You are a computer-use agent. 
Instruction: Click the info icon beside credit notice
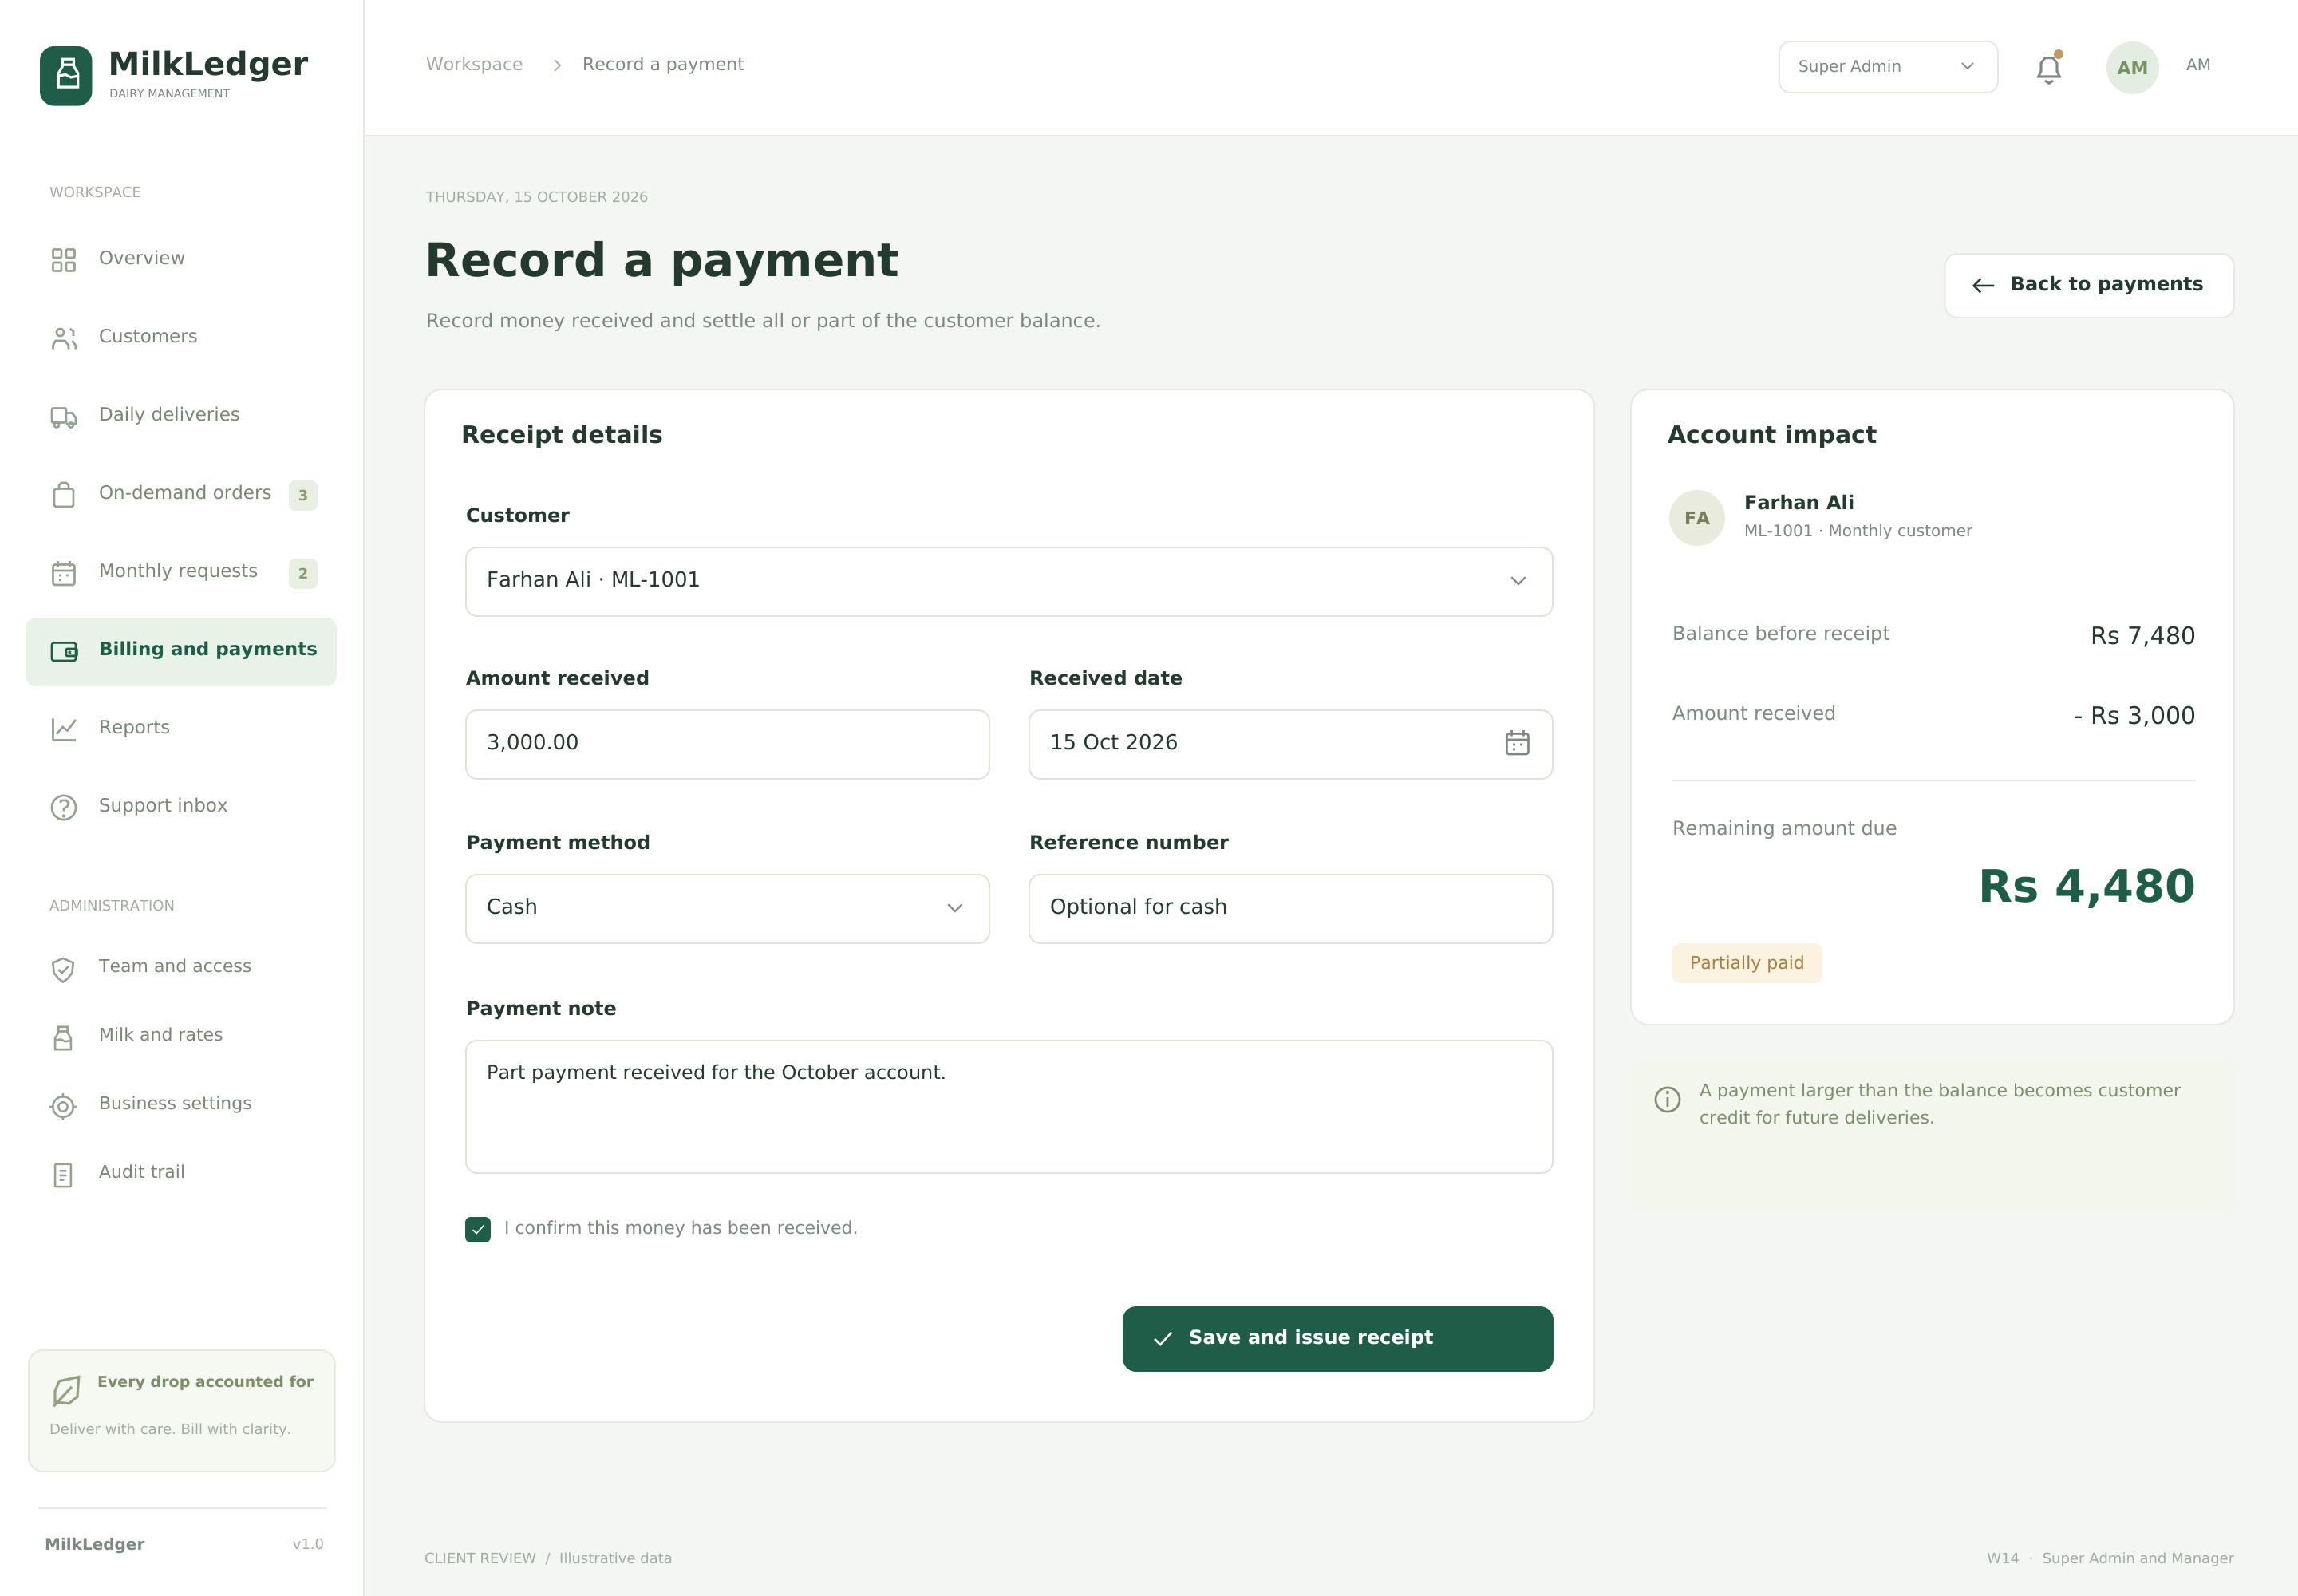1667,1099
